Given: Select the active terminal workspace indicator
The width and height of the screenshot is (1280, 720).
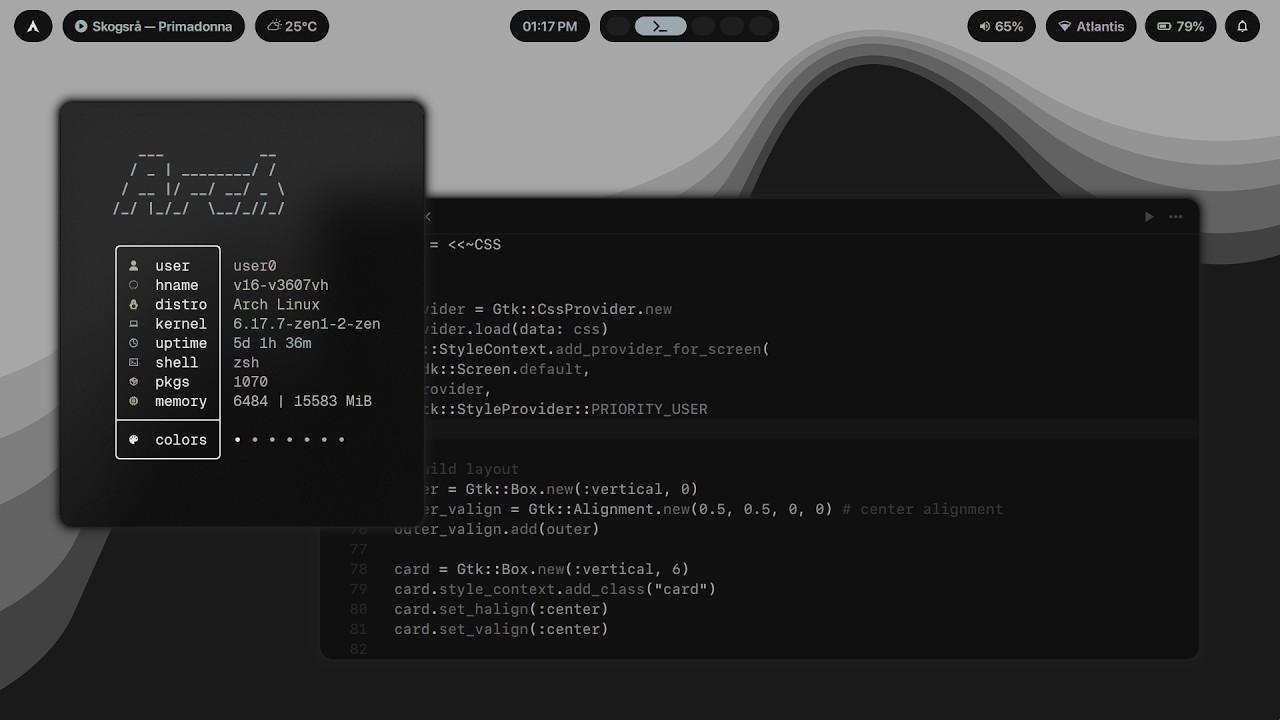Looking at the screenshot, I should click(x=660, y=26).
